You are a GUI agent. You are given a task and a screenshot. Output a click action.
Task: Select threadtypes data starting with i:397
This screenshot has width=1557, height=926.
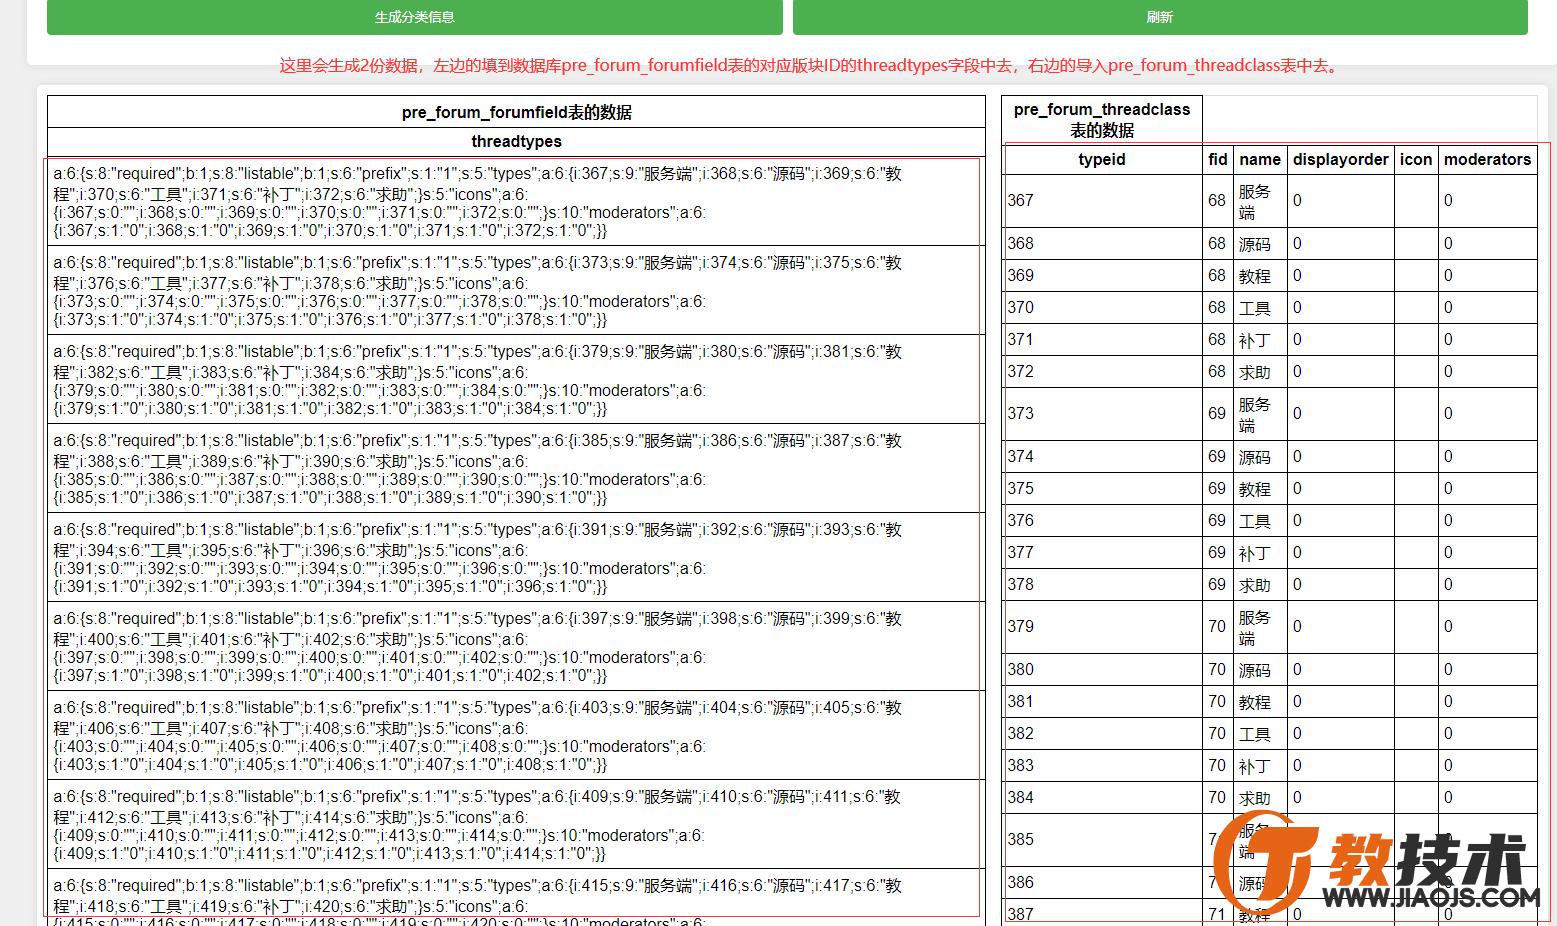point(516,646)
